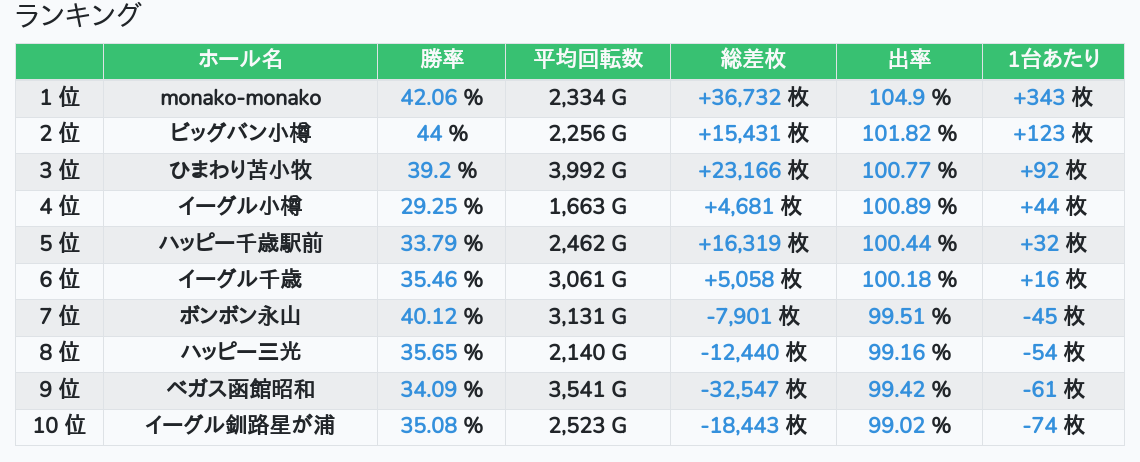This screenshot has height=462, width=1140.
Task: Select the イーグル小樽 hall name
Action: point(240,207)
